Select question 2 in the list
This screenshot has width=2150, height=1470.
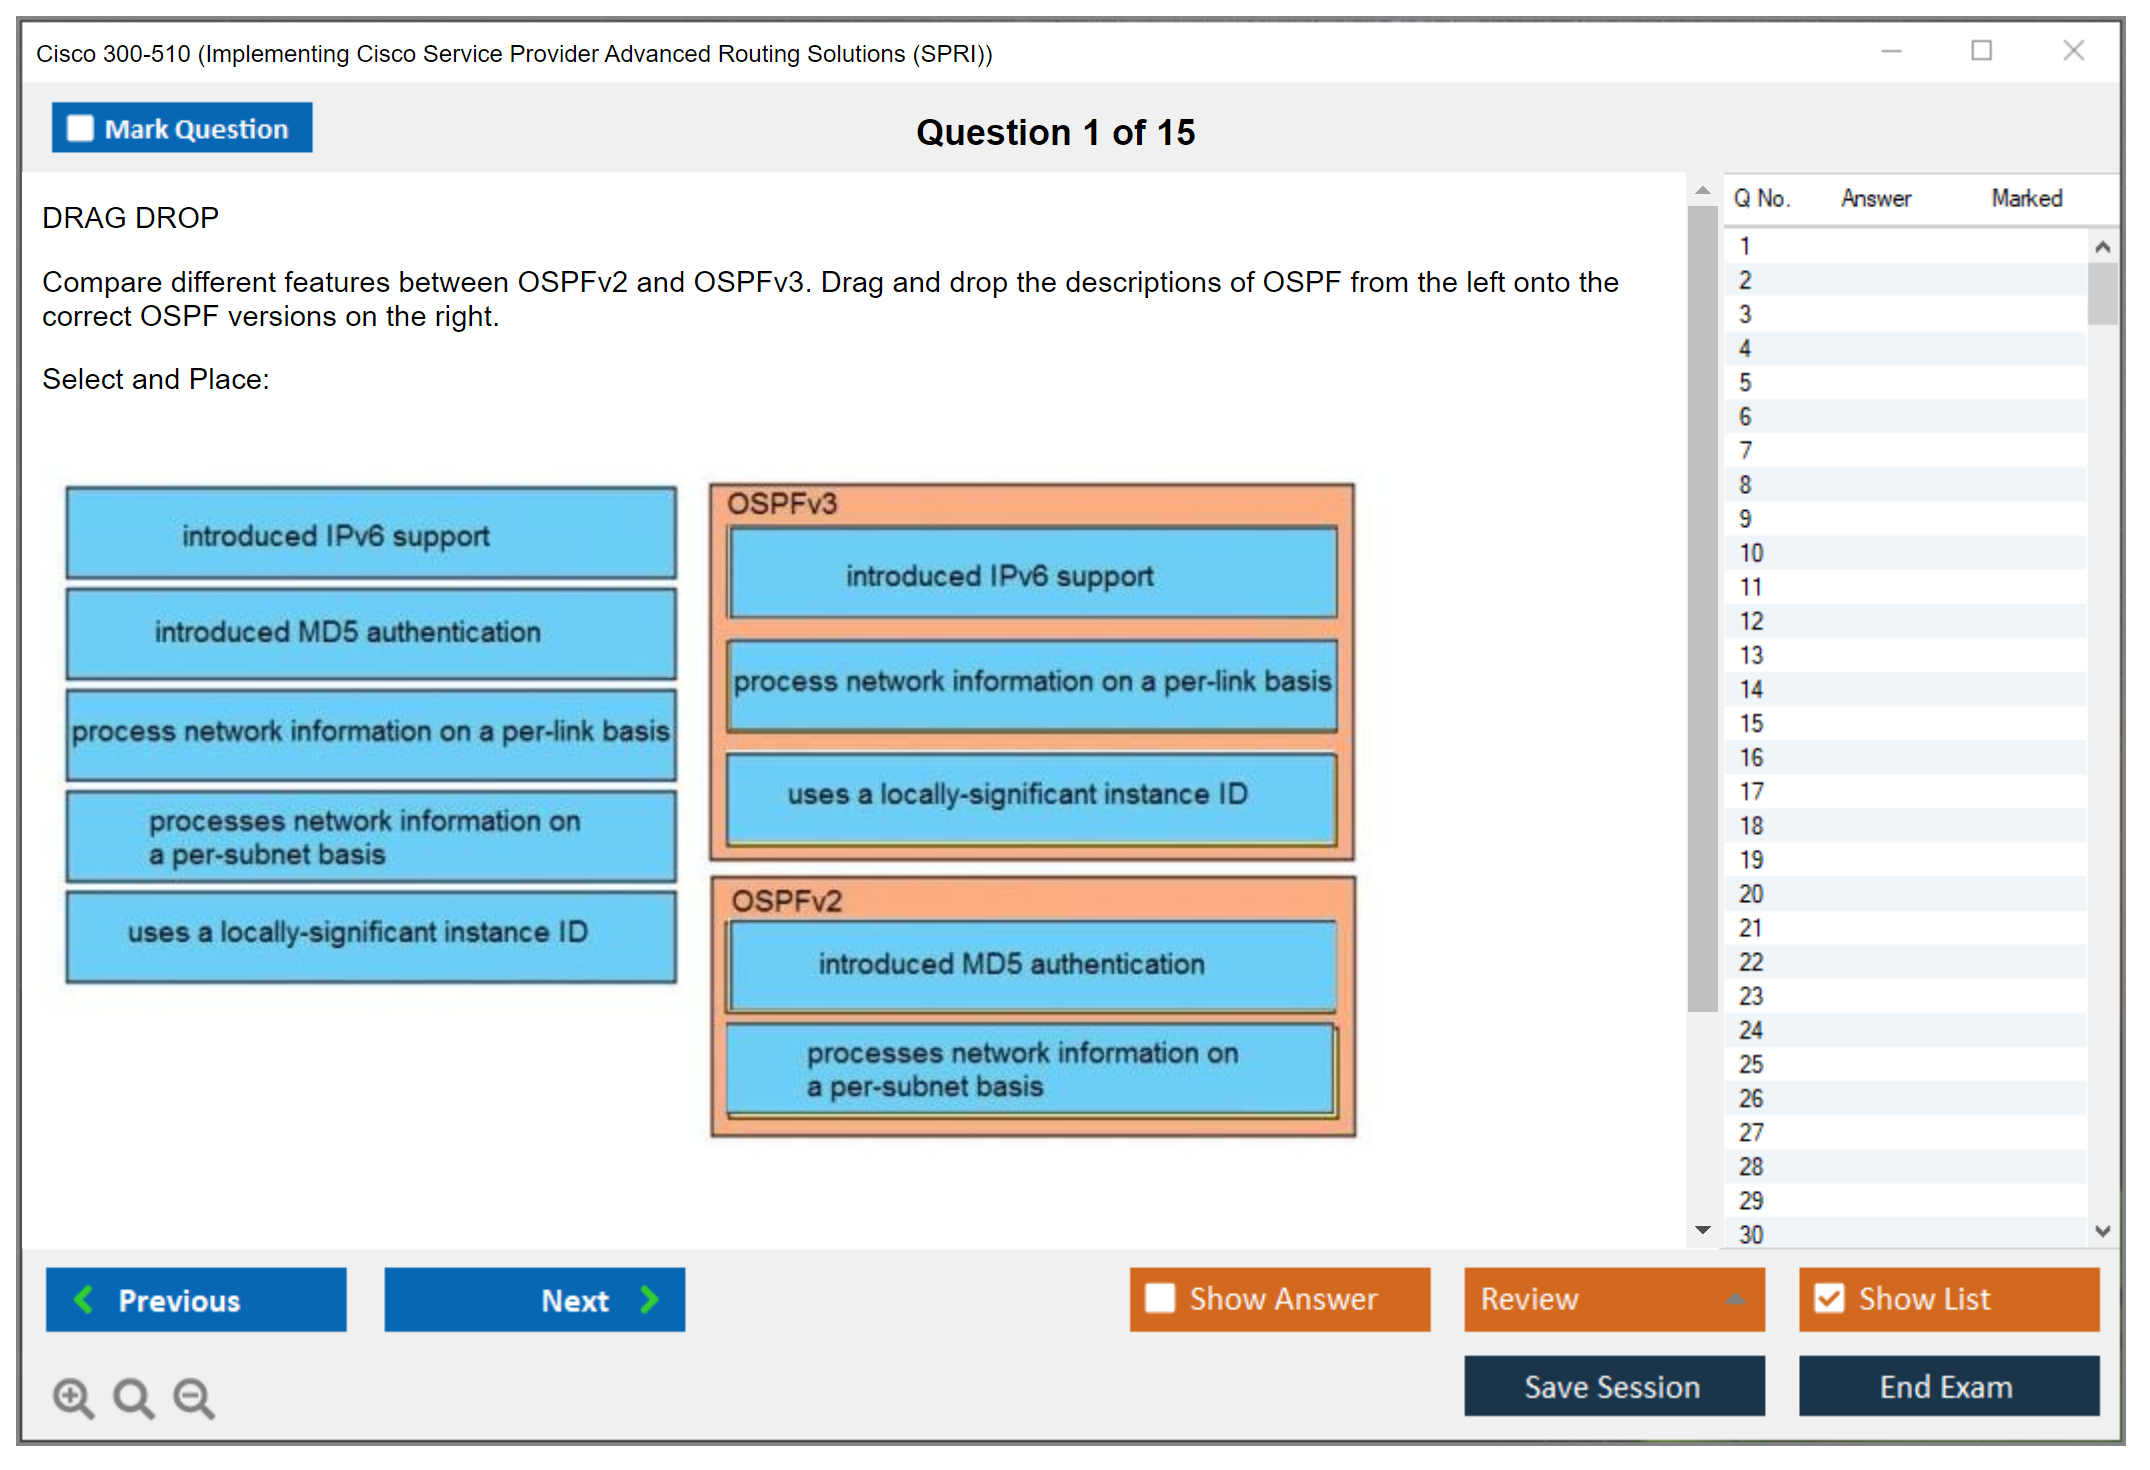click(x=1745, y=280)
